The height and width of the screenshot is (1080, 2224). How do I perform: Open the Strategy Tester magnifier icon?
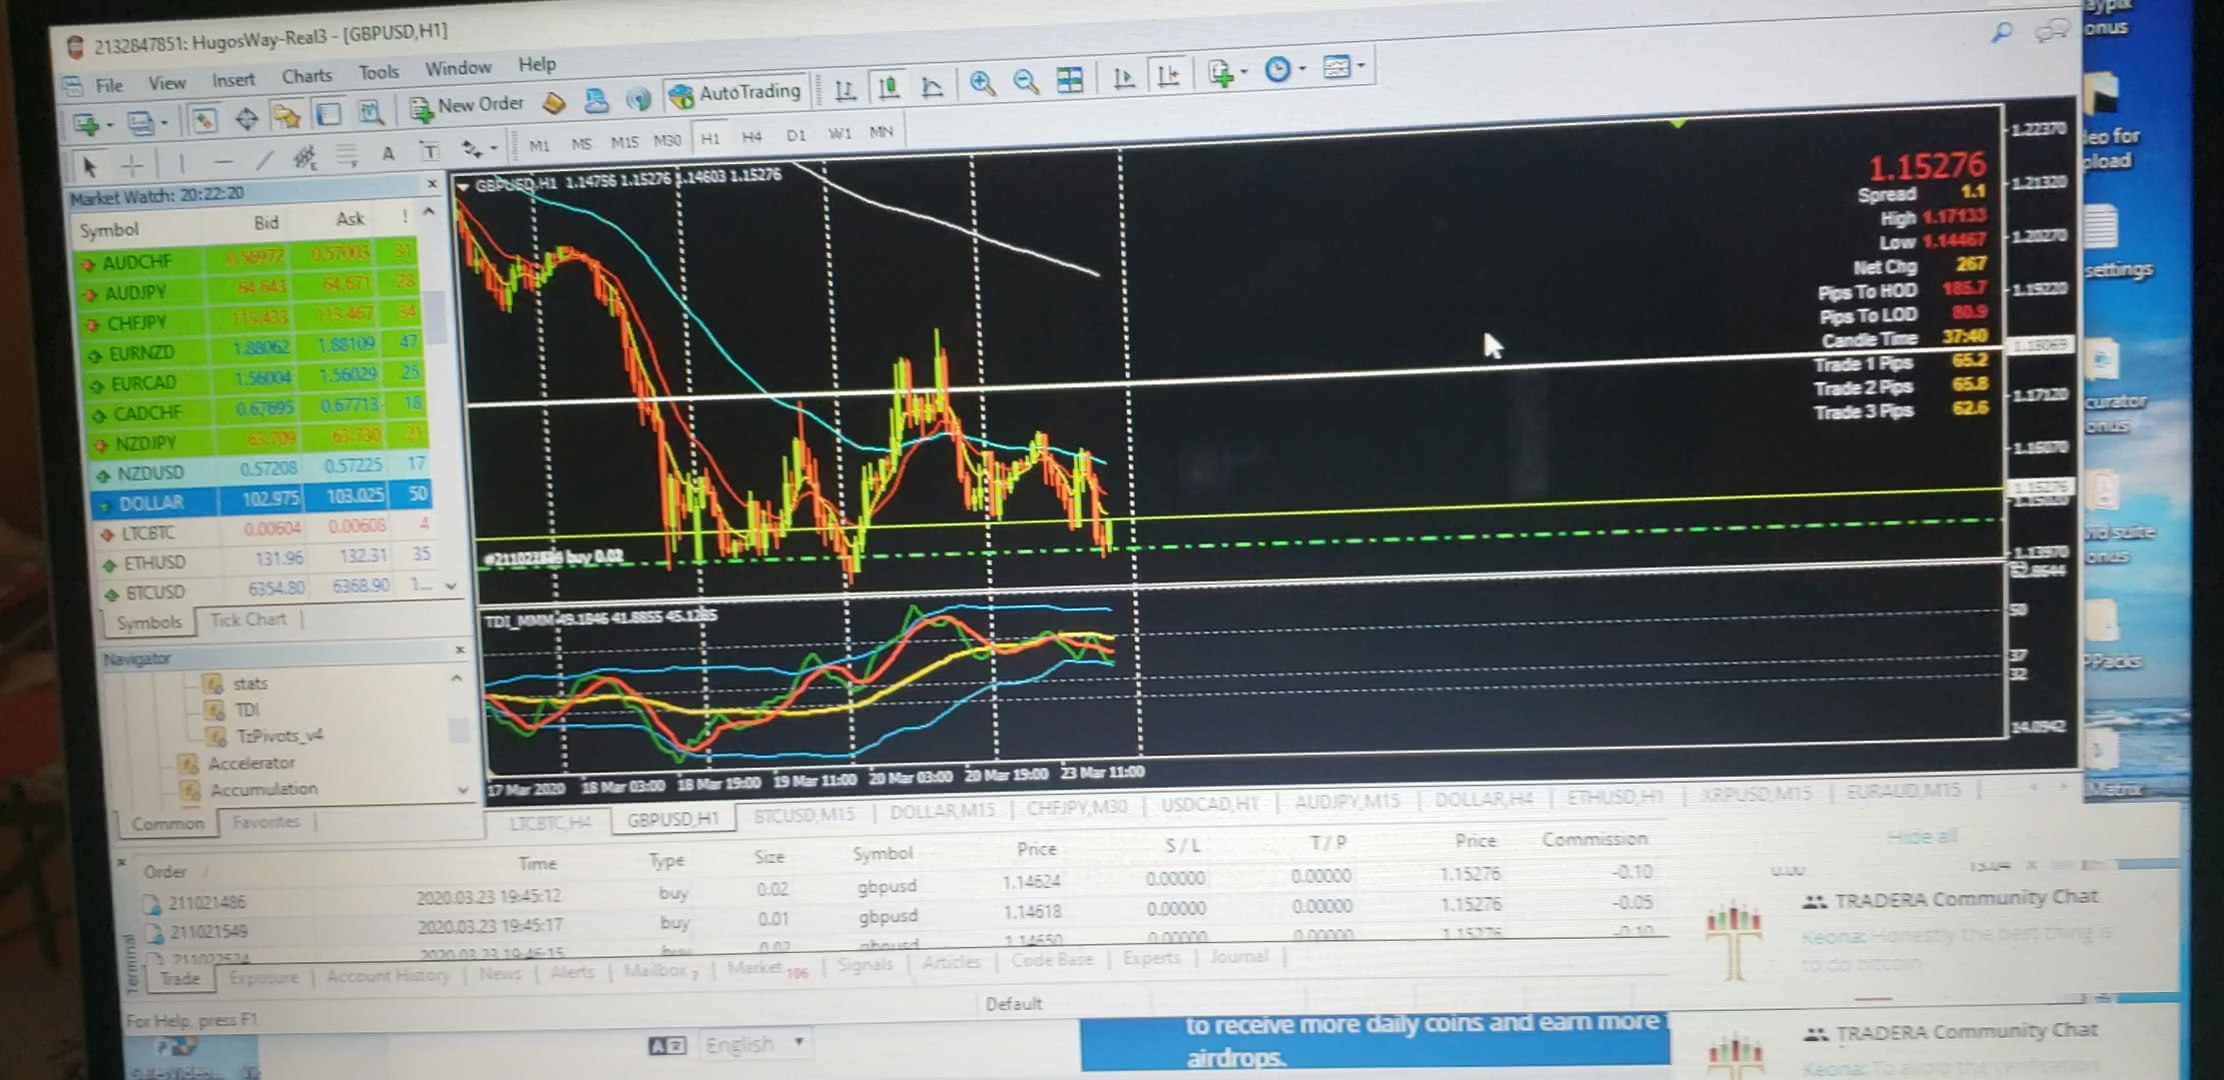[371, 113]
